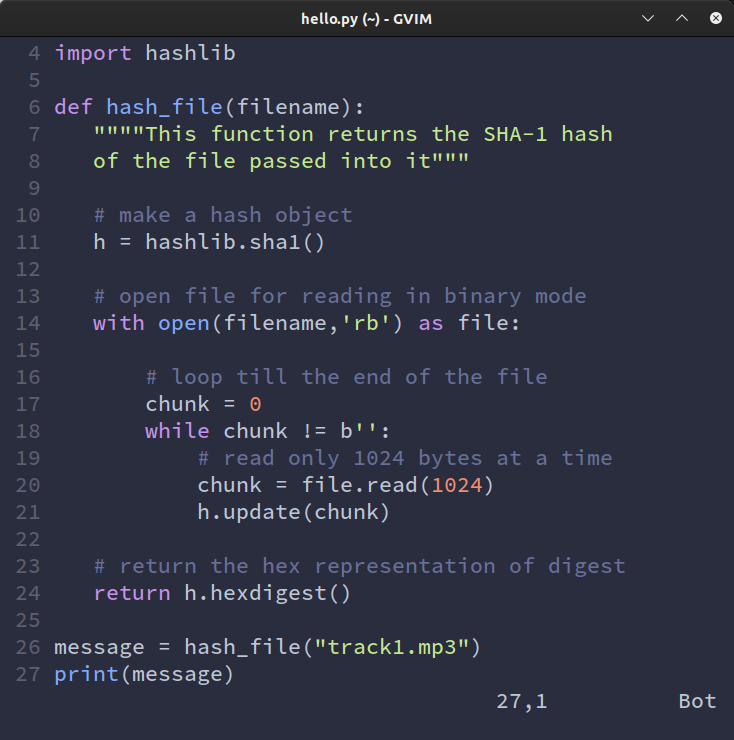Click line 'h = hashlib.sha1()'

209,242
